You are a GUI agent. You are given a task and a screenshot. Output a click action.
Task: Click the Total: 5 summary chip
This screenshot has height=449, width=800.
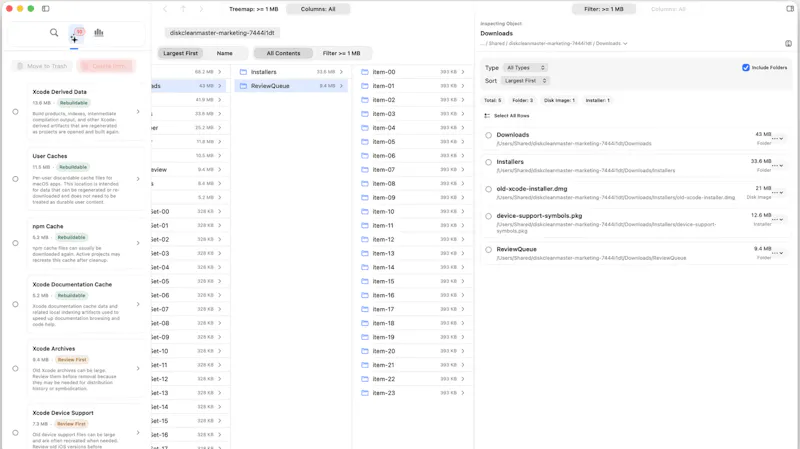click(492, 101)
